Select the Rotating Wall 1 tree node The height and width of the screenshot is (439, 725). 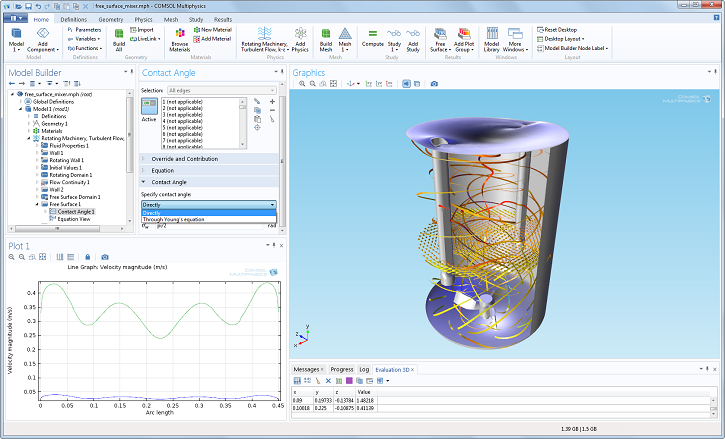[61, 160]
